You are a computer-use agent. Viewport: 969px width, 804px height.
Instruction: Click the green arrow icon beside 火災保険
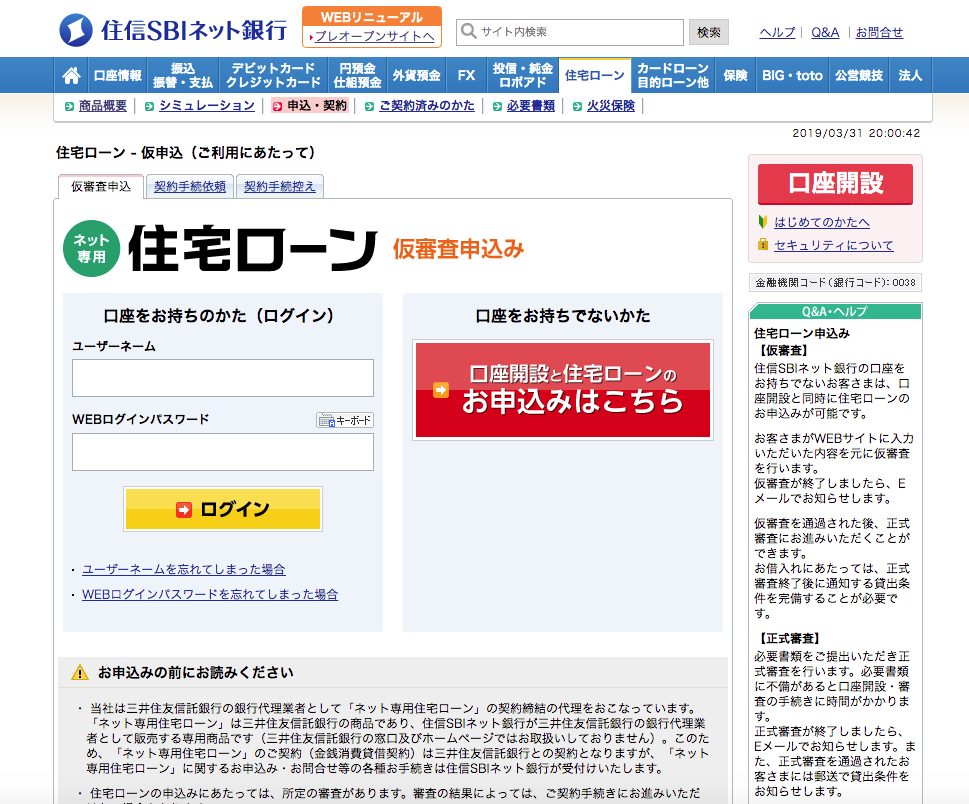coord(577,106)
